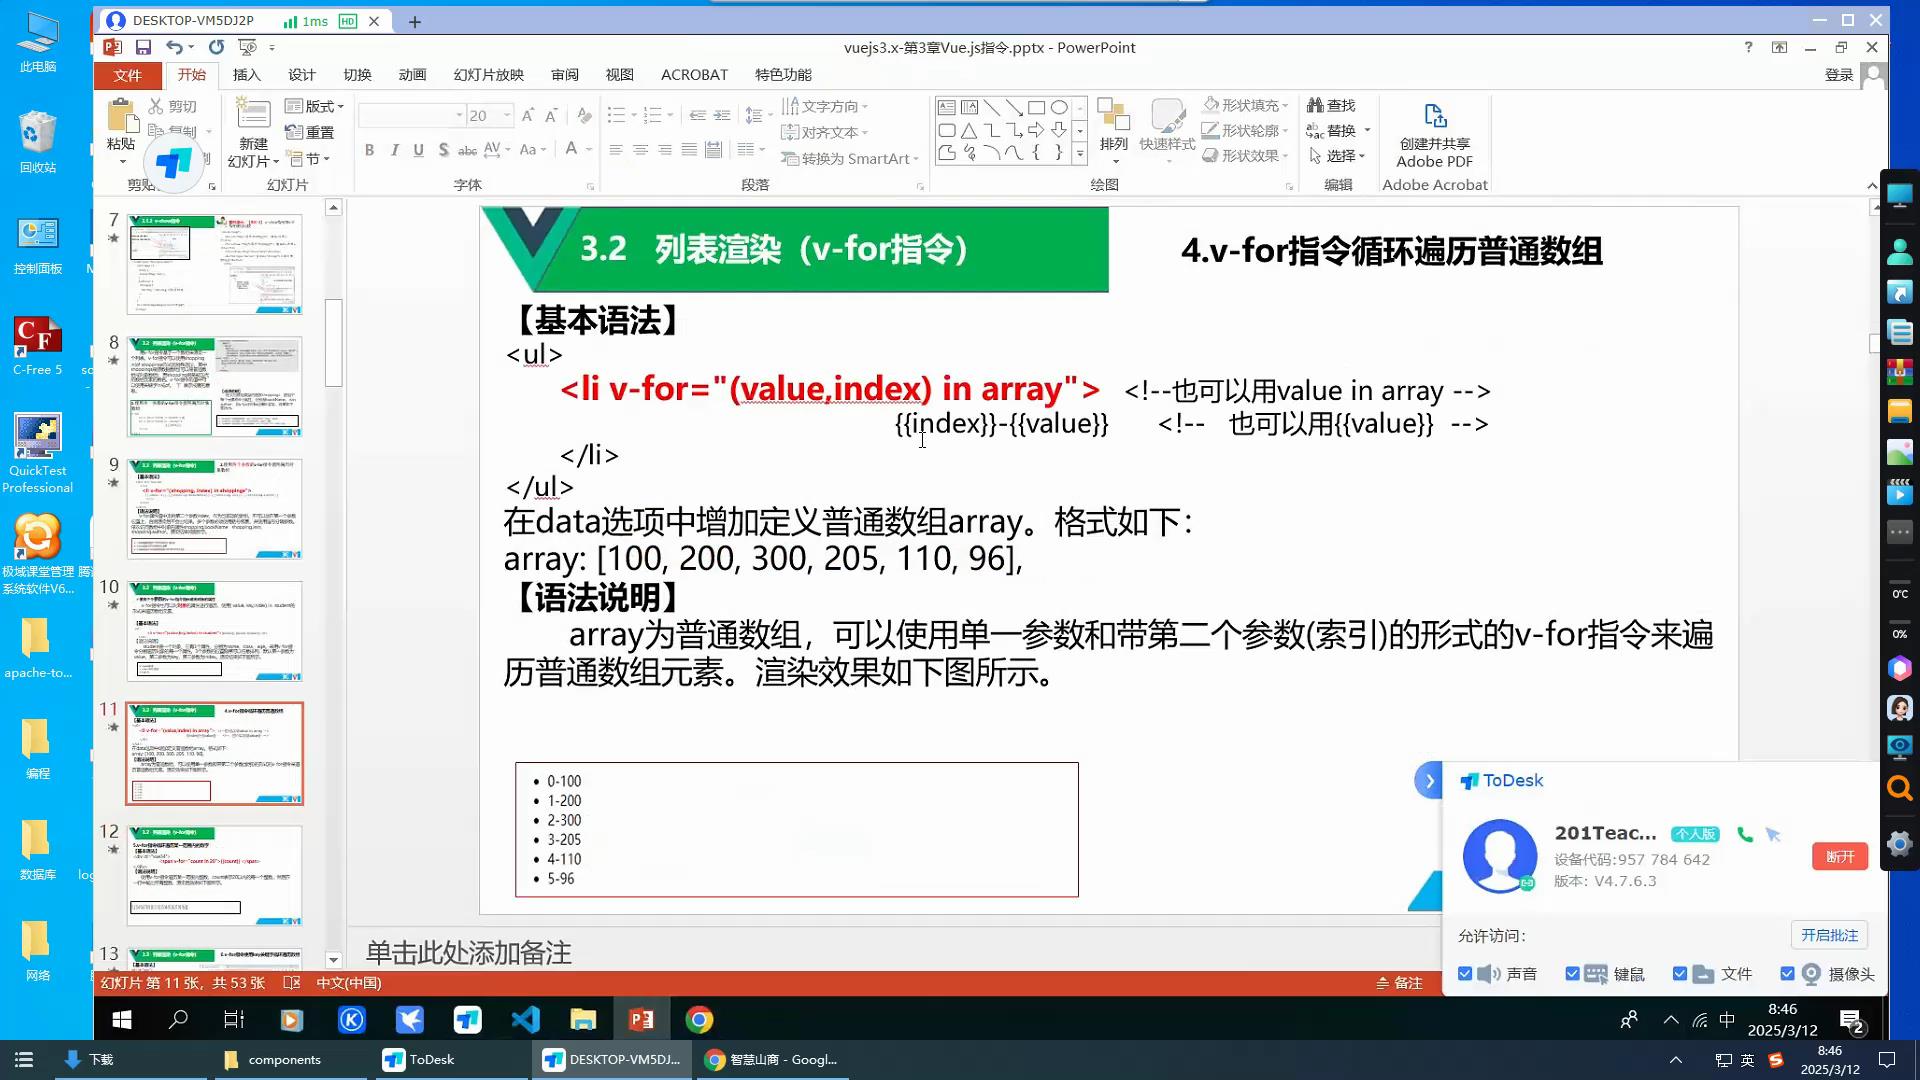Click the font color A icon

click(571, 149)
